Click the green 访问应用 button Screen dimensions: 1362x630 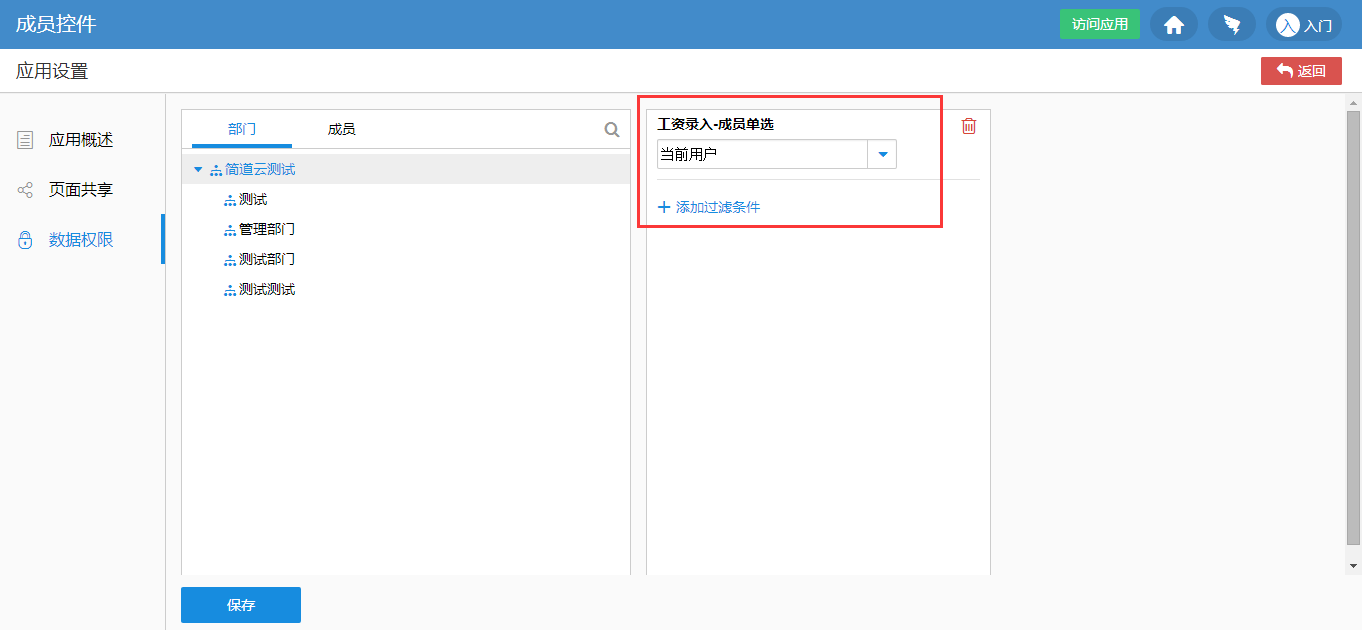click(1099, 25)
